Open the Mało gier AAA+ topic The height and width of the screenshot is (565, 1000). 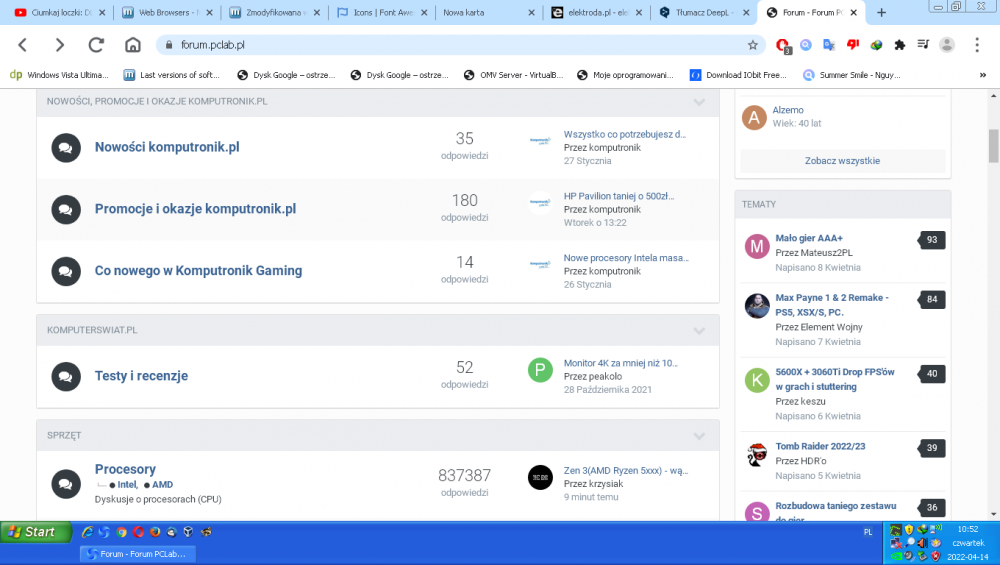pyautogui.click(x=809, y=238)
